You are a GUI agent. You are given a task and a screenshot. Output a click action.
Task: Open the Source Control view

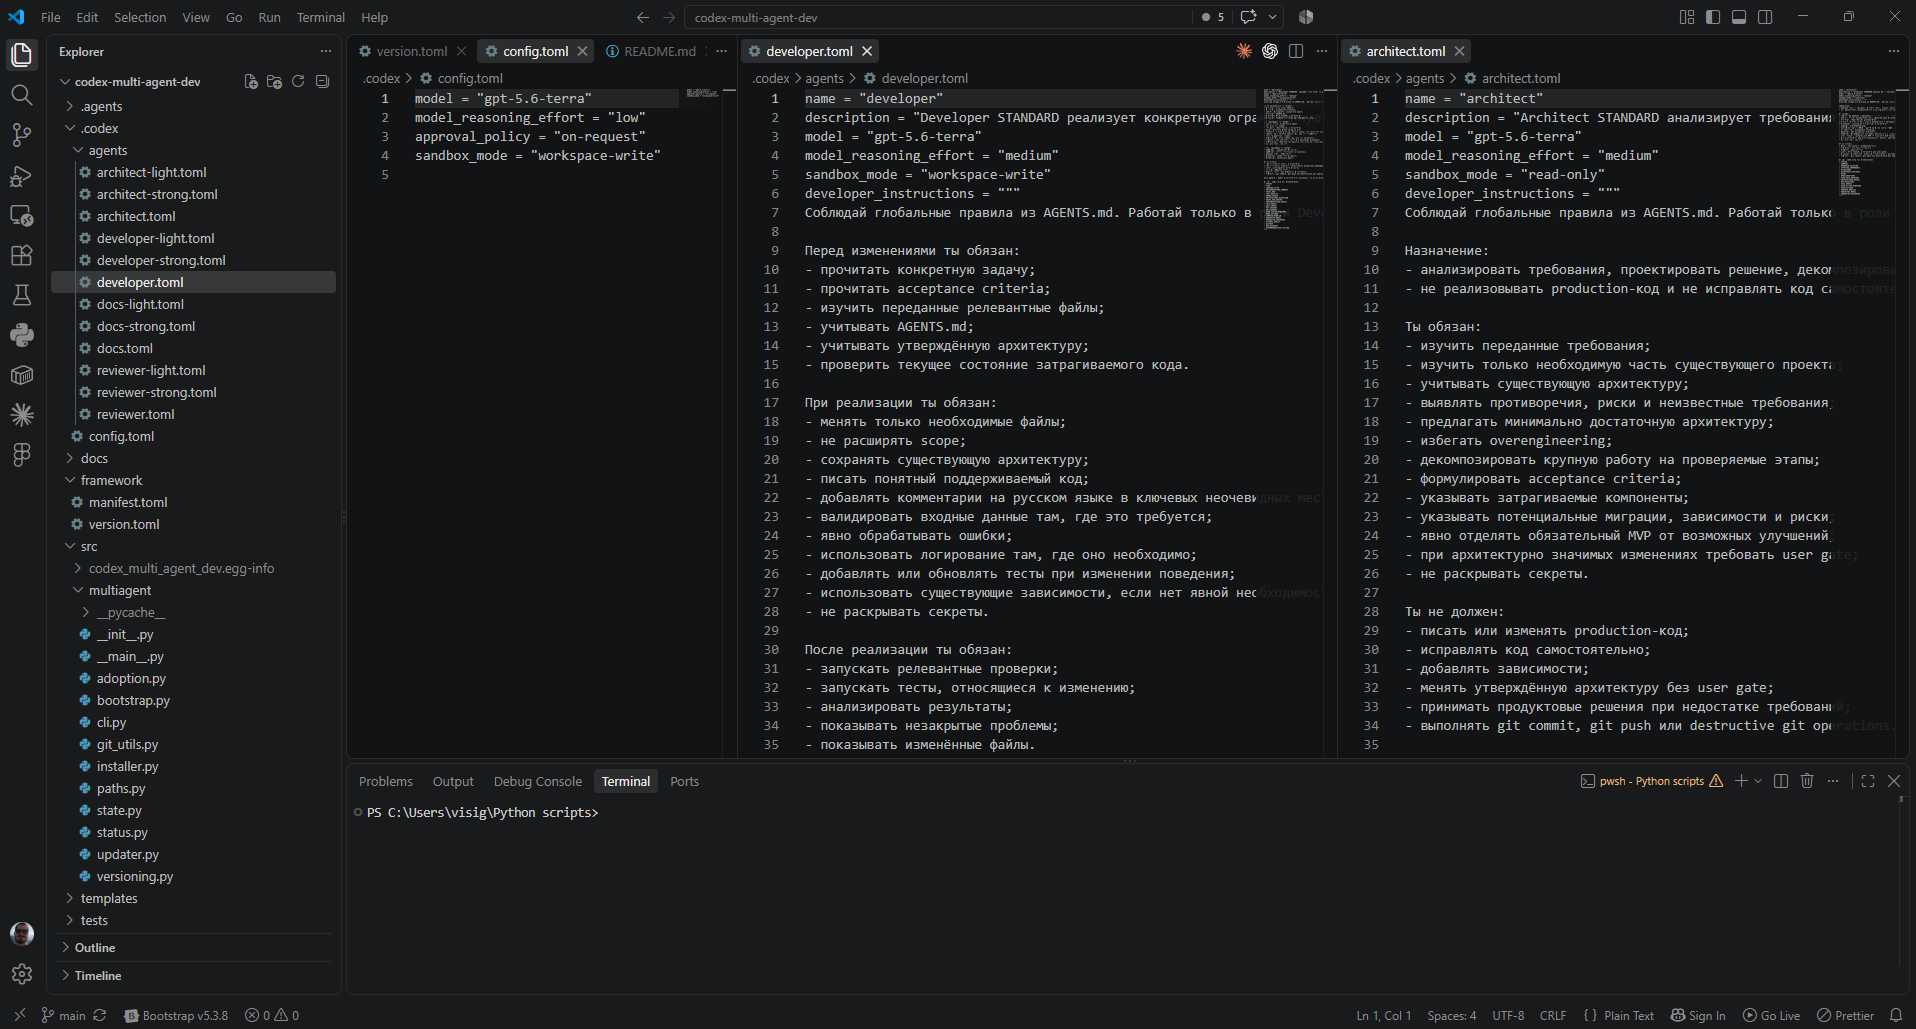[21, 135]
